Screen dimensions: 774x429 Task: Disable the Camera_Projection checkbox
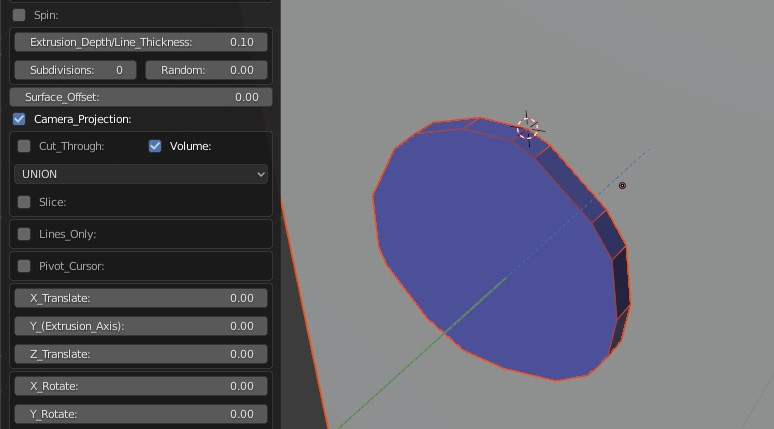click(x=20, y=119)
